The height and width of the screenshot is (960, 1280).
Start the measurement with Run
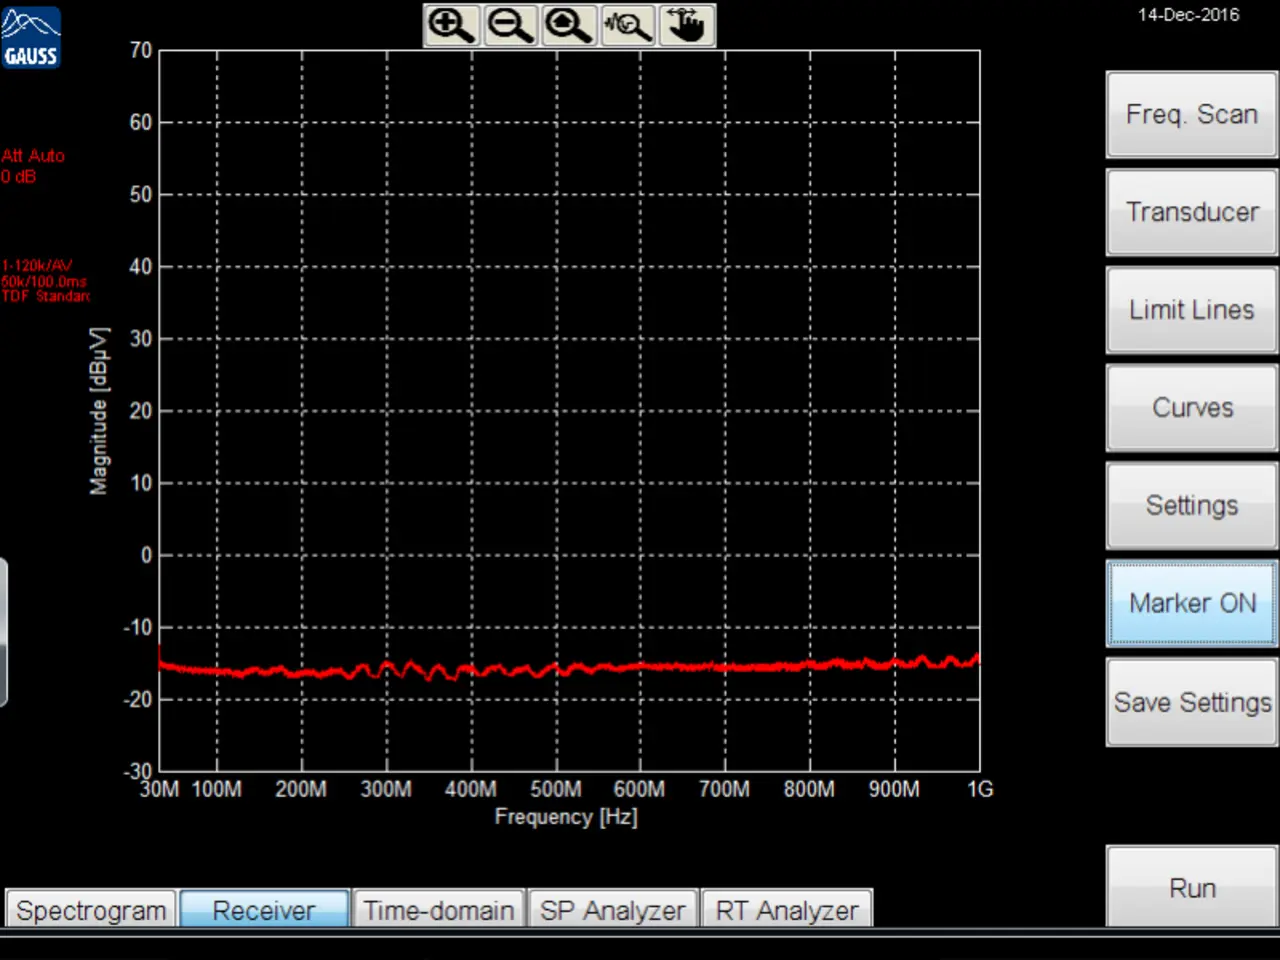tap(1191, 888)
